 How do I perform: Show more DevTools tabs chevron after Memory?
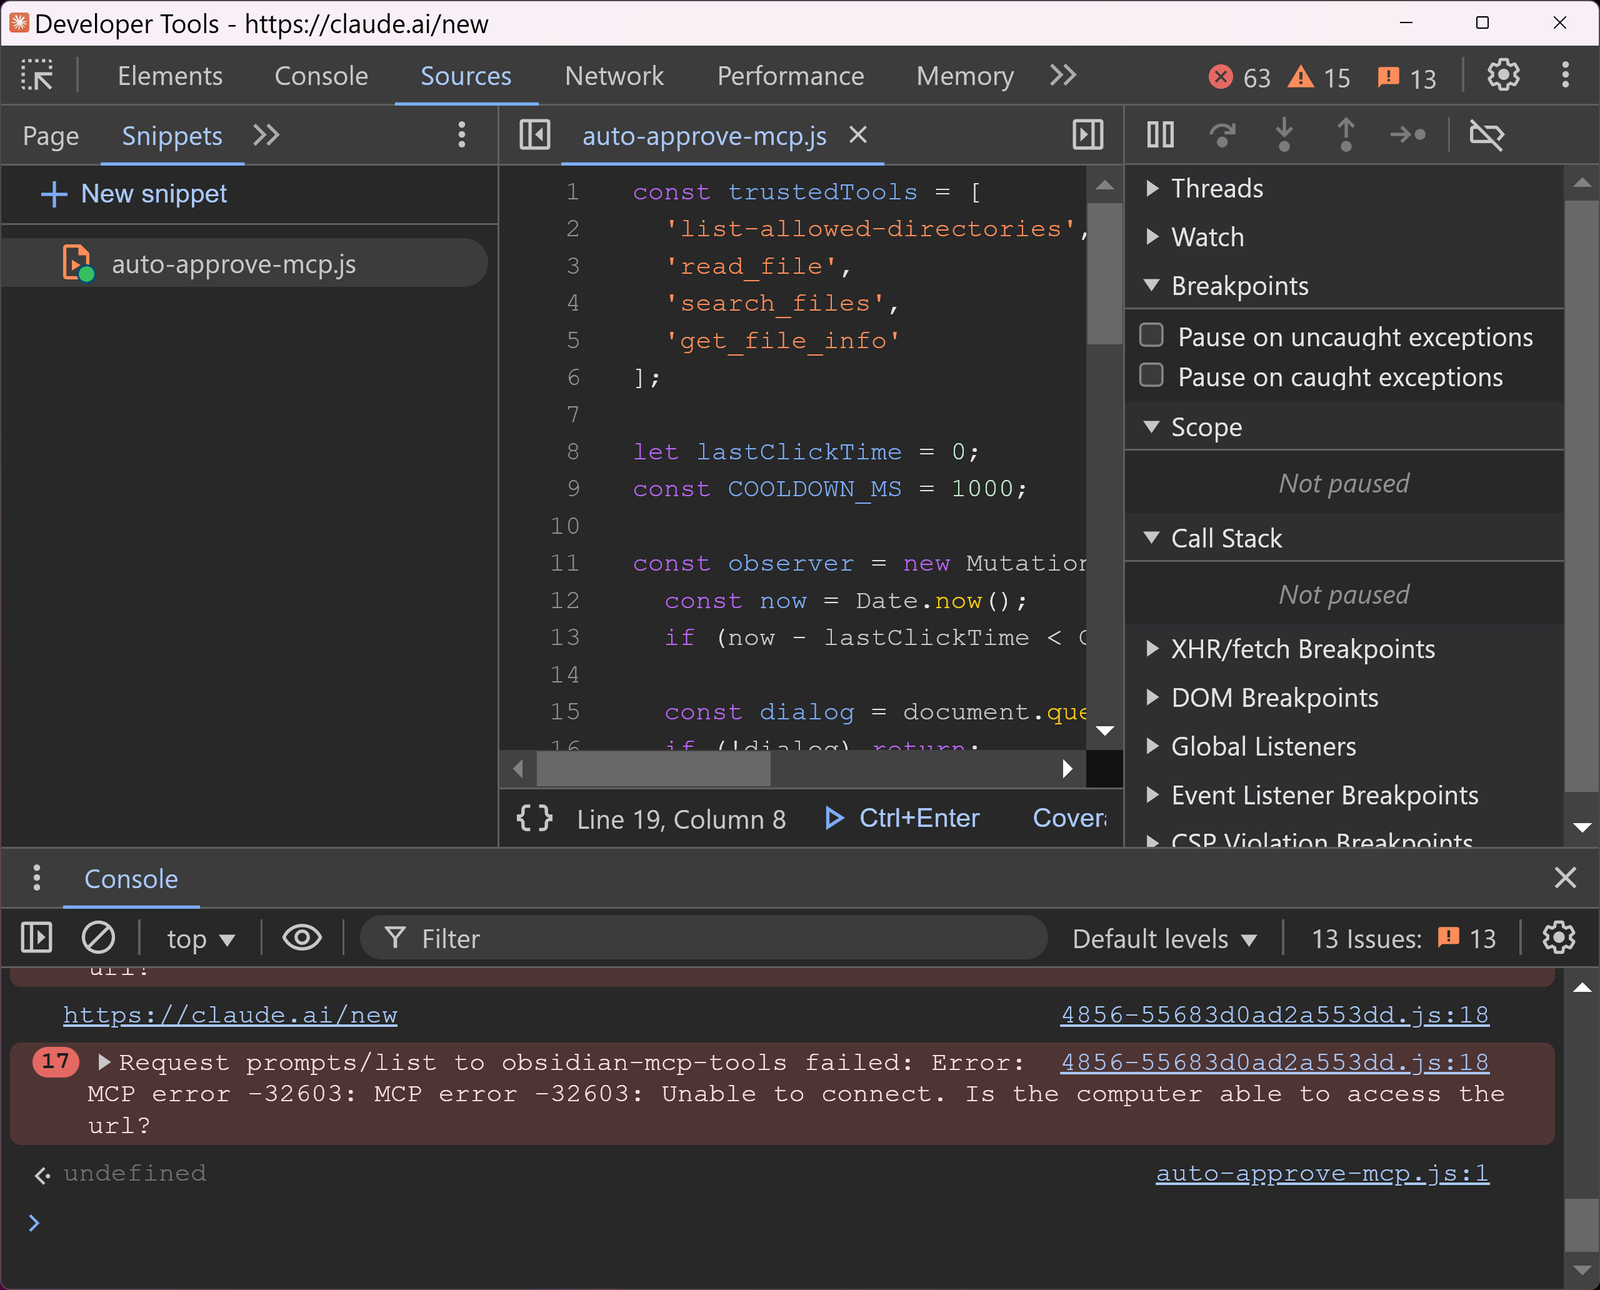pos(1063,75)
